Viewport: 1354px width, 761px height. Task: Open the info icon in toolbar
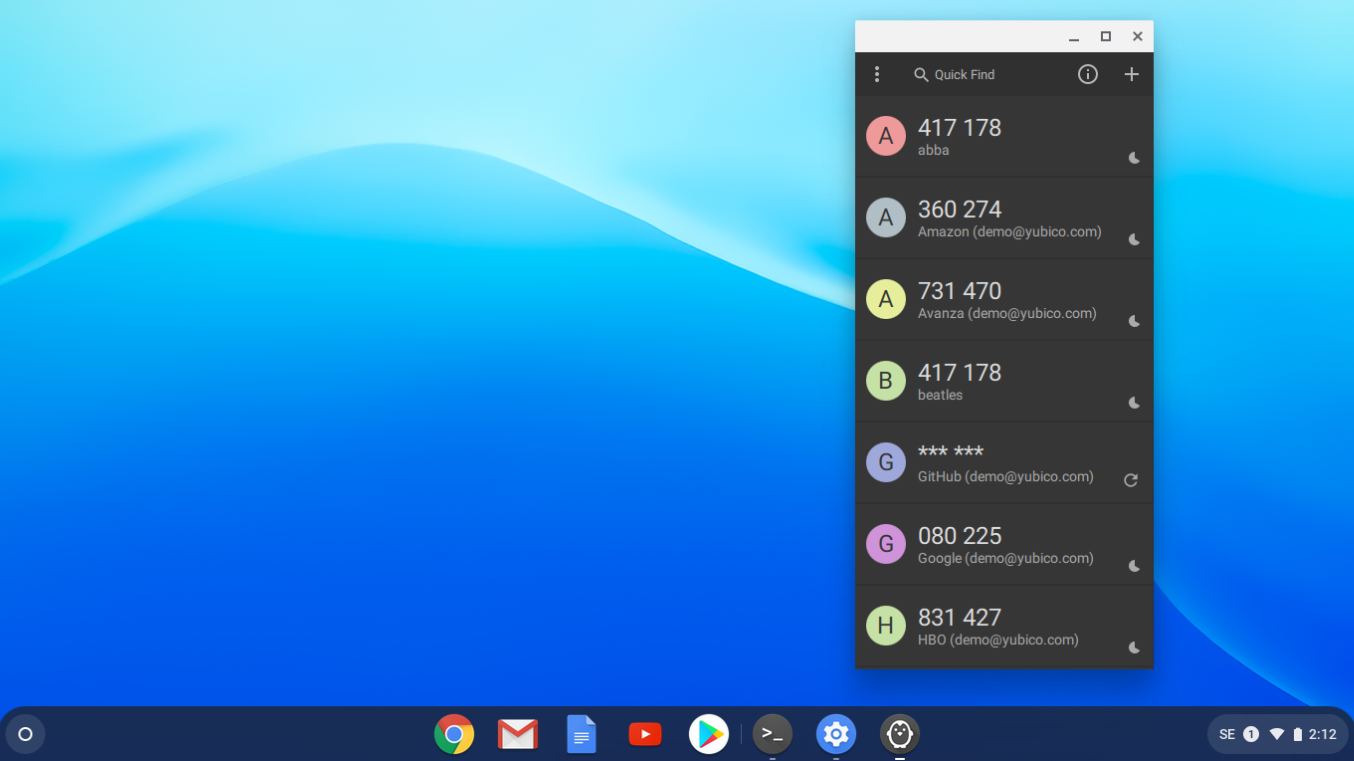1088,74
